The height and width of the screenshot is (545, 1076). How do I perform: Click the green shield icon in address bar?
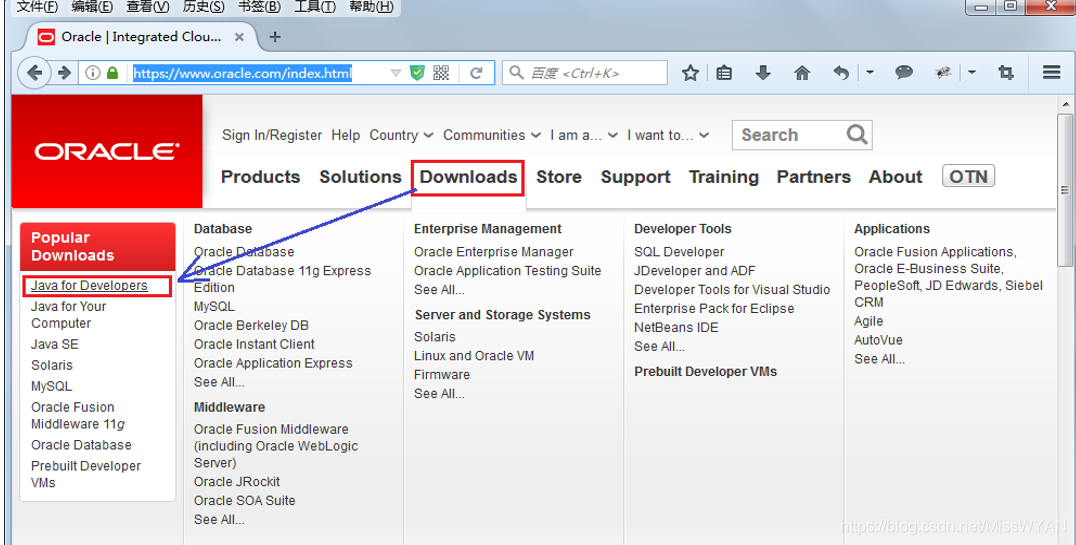[x=417, y=73]
